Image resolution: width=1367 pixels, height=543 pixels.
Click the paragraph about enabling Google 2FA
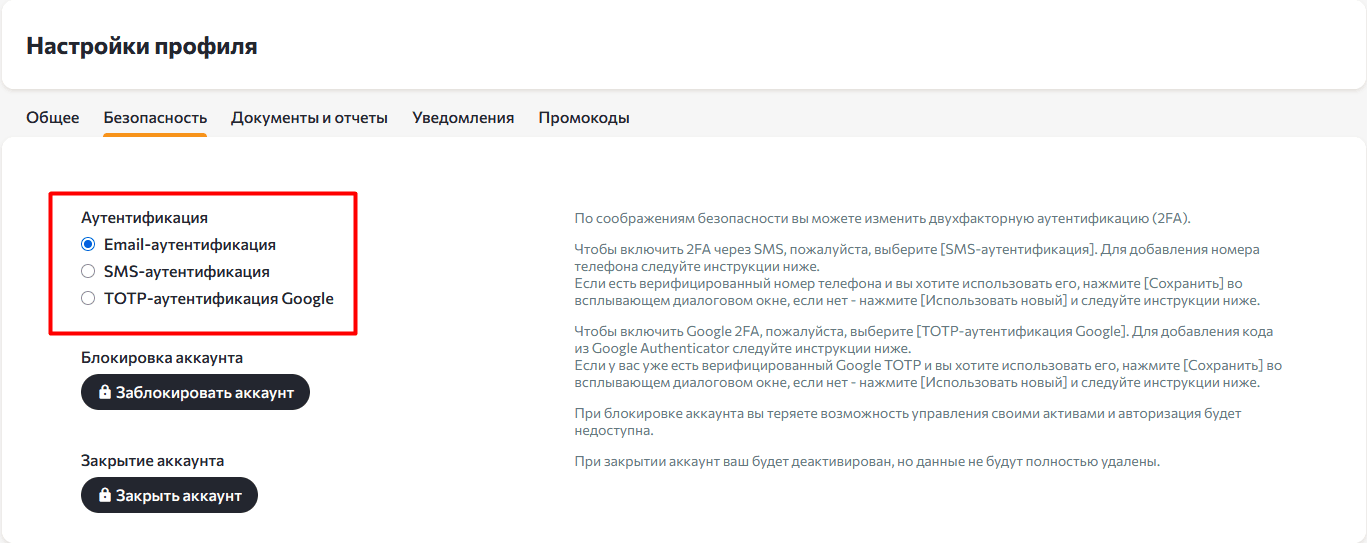coord(927,357)
